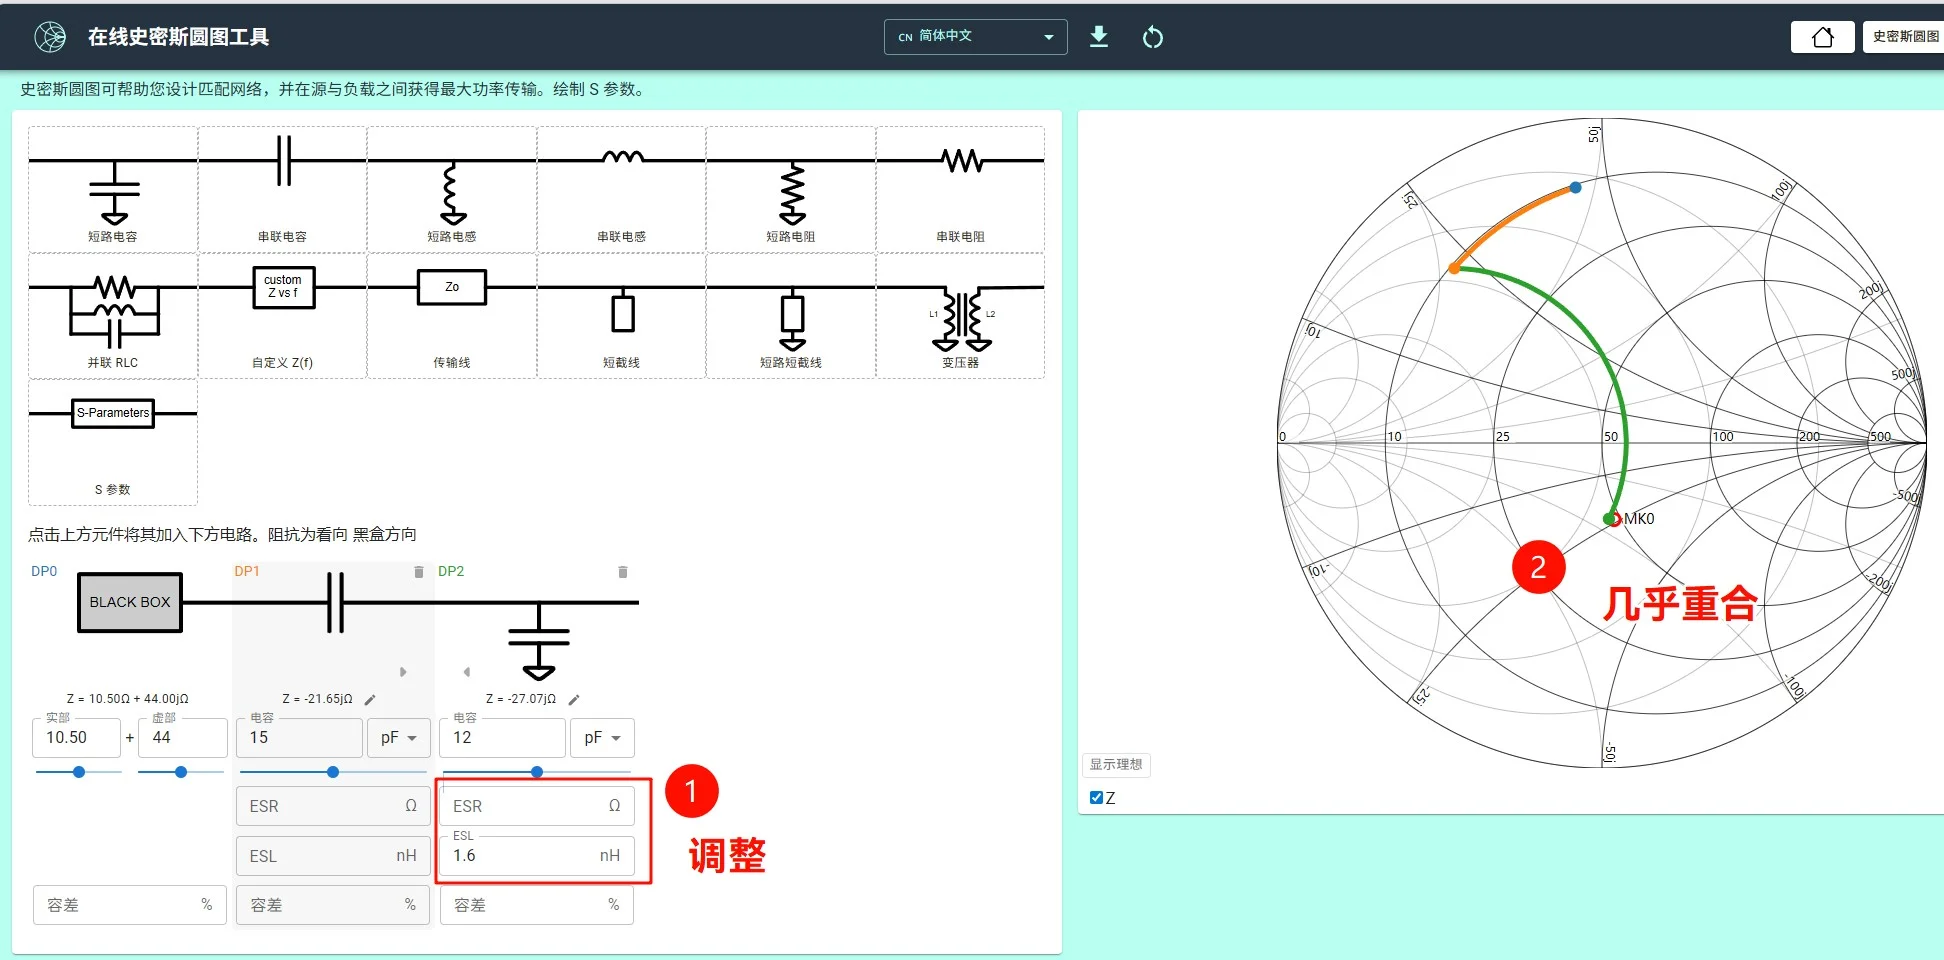Edit DP1 impedance with pencil icon

[370, 699]
